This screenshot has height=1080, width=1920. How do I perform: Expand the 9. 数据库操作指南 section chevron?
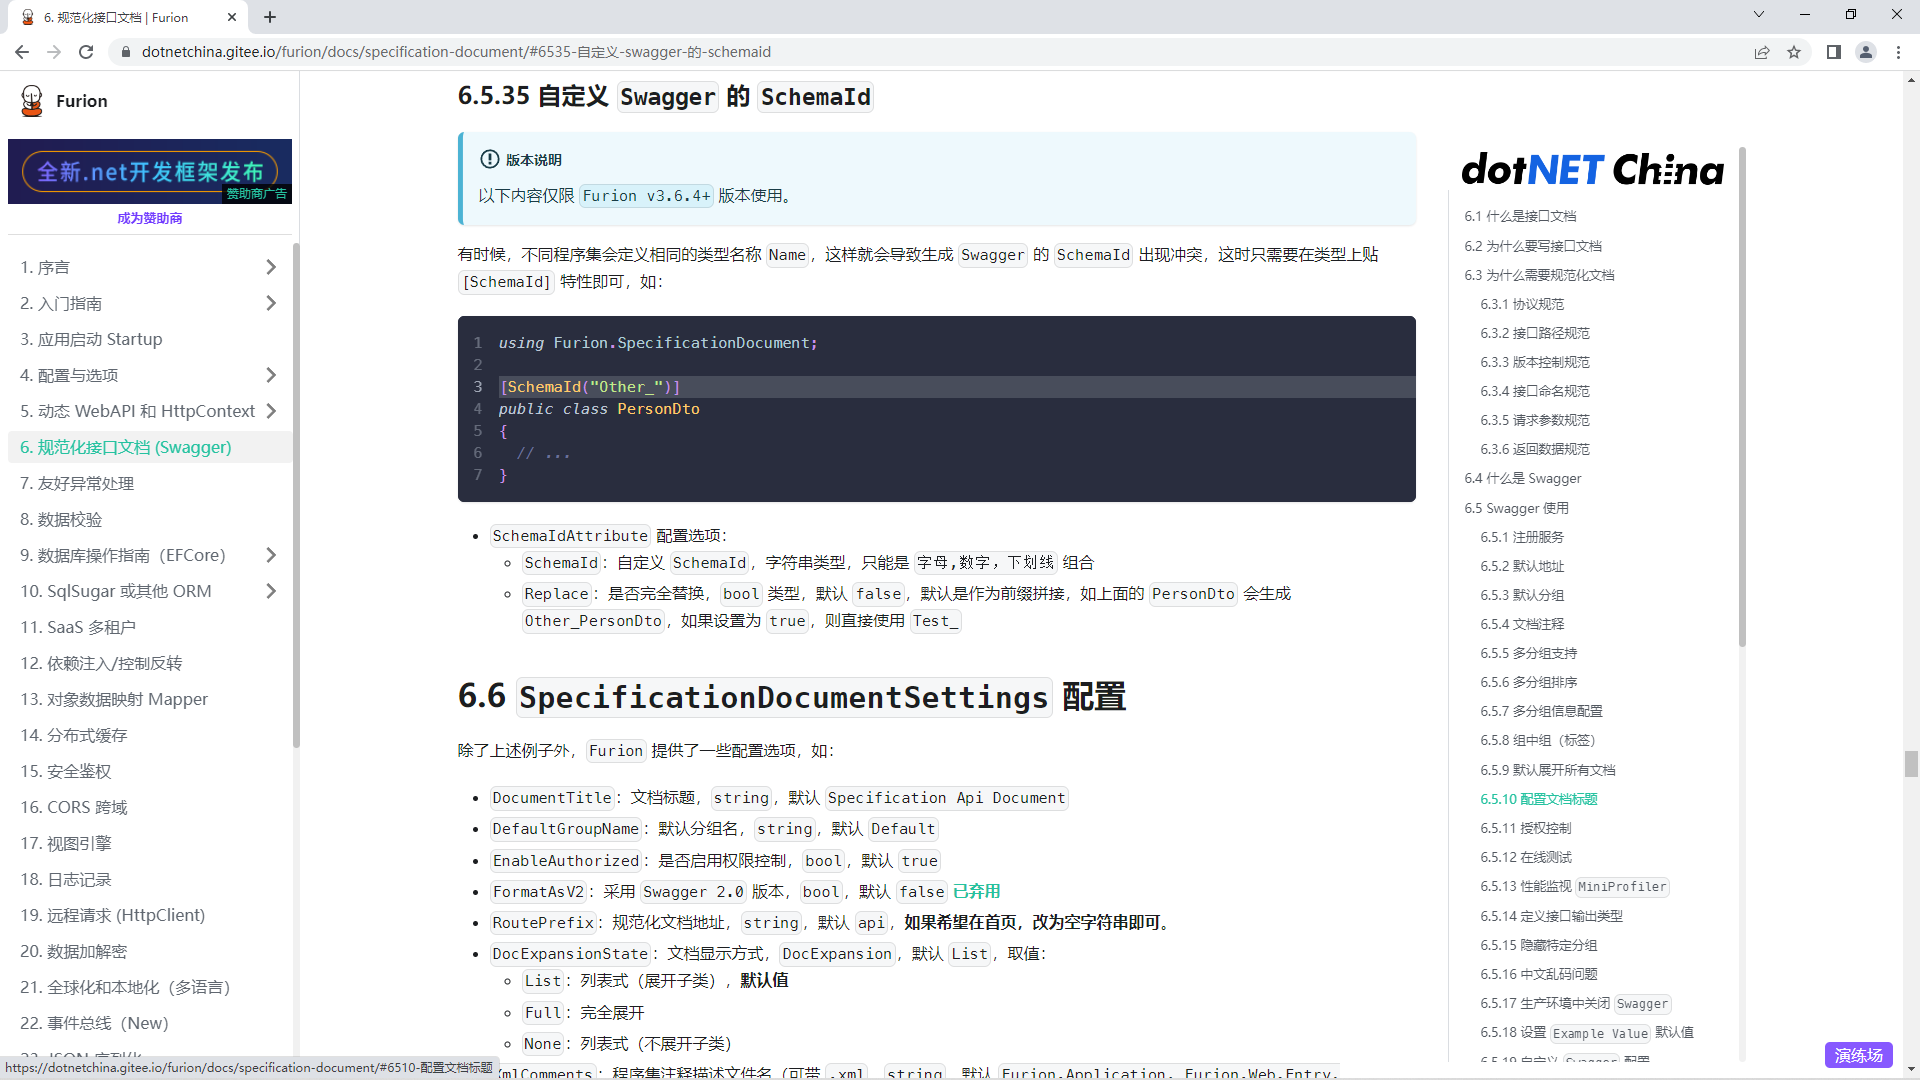271,555
